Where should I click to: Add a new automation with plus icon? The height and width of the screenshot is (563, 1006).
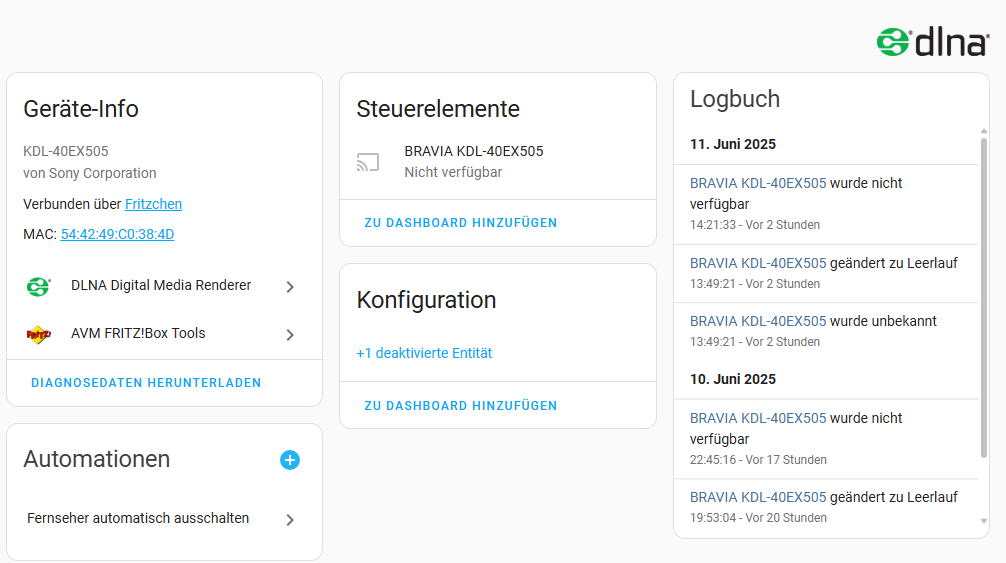pyautogui.click(x=289, y=460)
